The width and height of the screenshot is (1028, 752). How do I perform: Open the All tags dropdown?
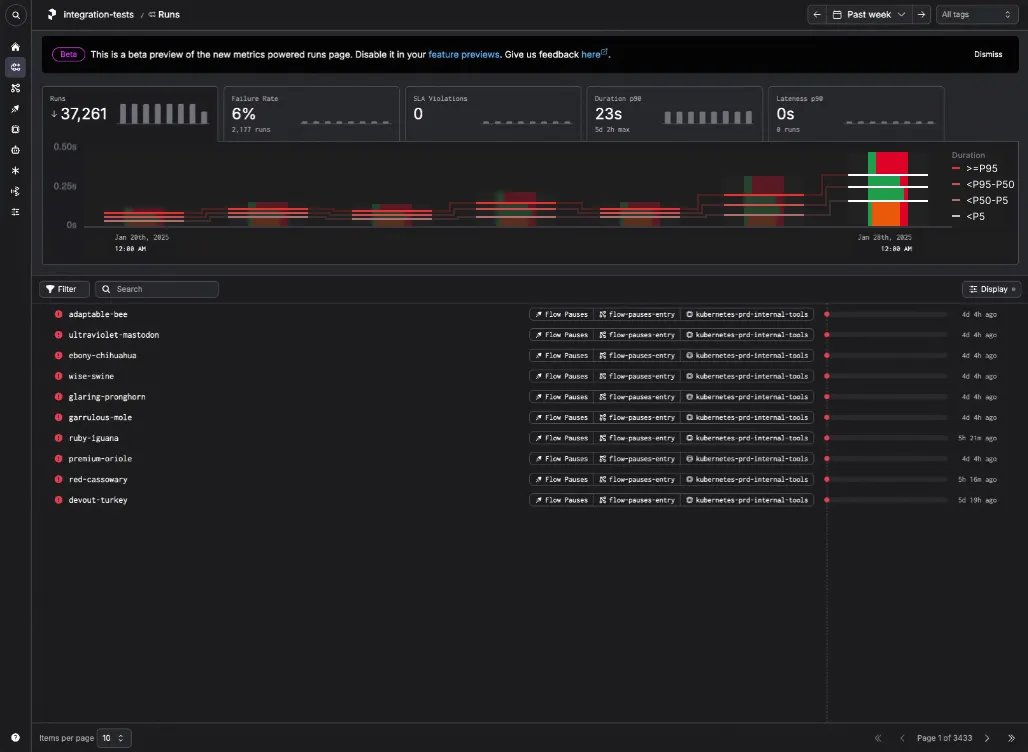click(977, 14)
